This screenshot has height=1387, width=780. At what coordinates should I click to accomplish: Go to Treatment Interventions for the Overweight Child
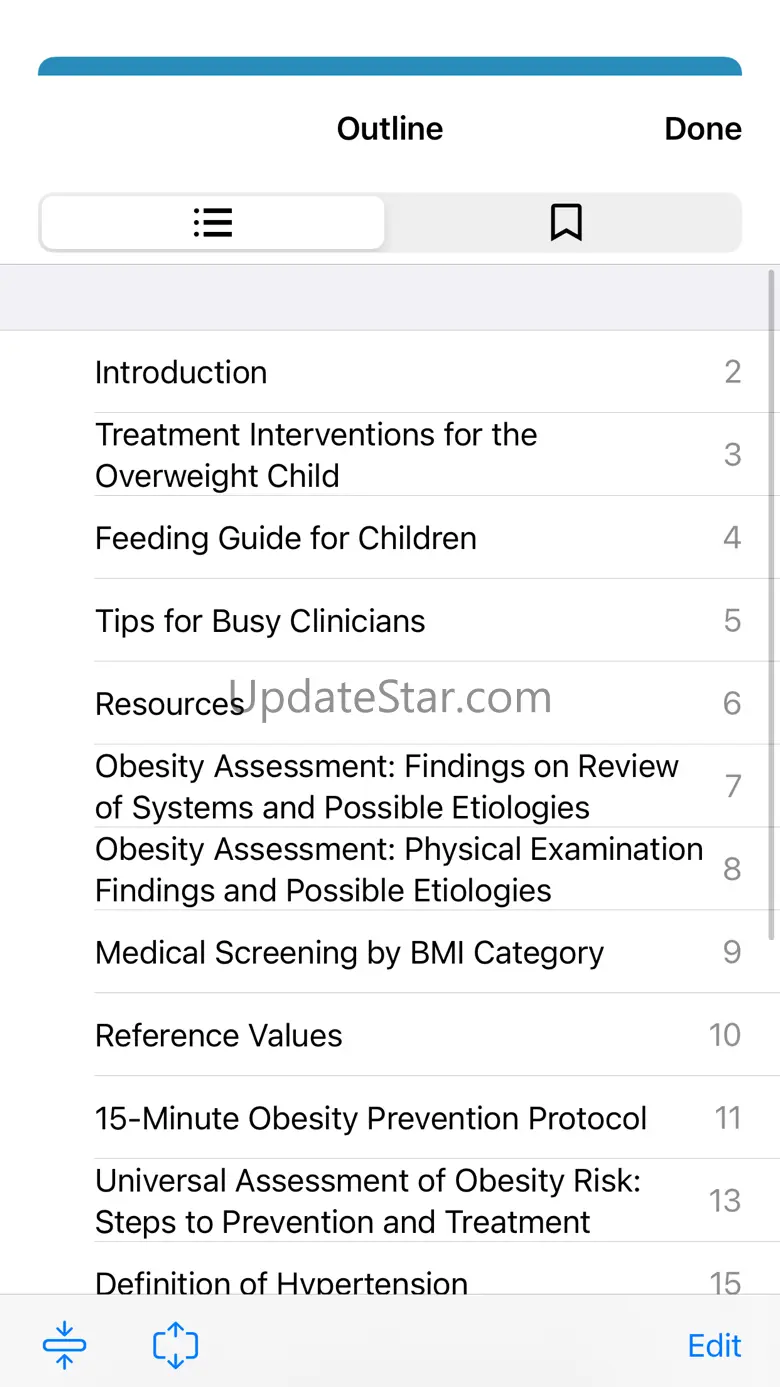click(316, 455)
